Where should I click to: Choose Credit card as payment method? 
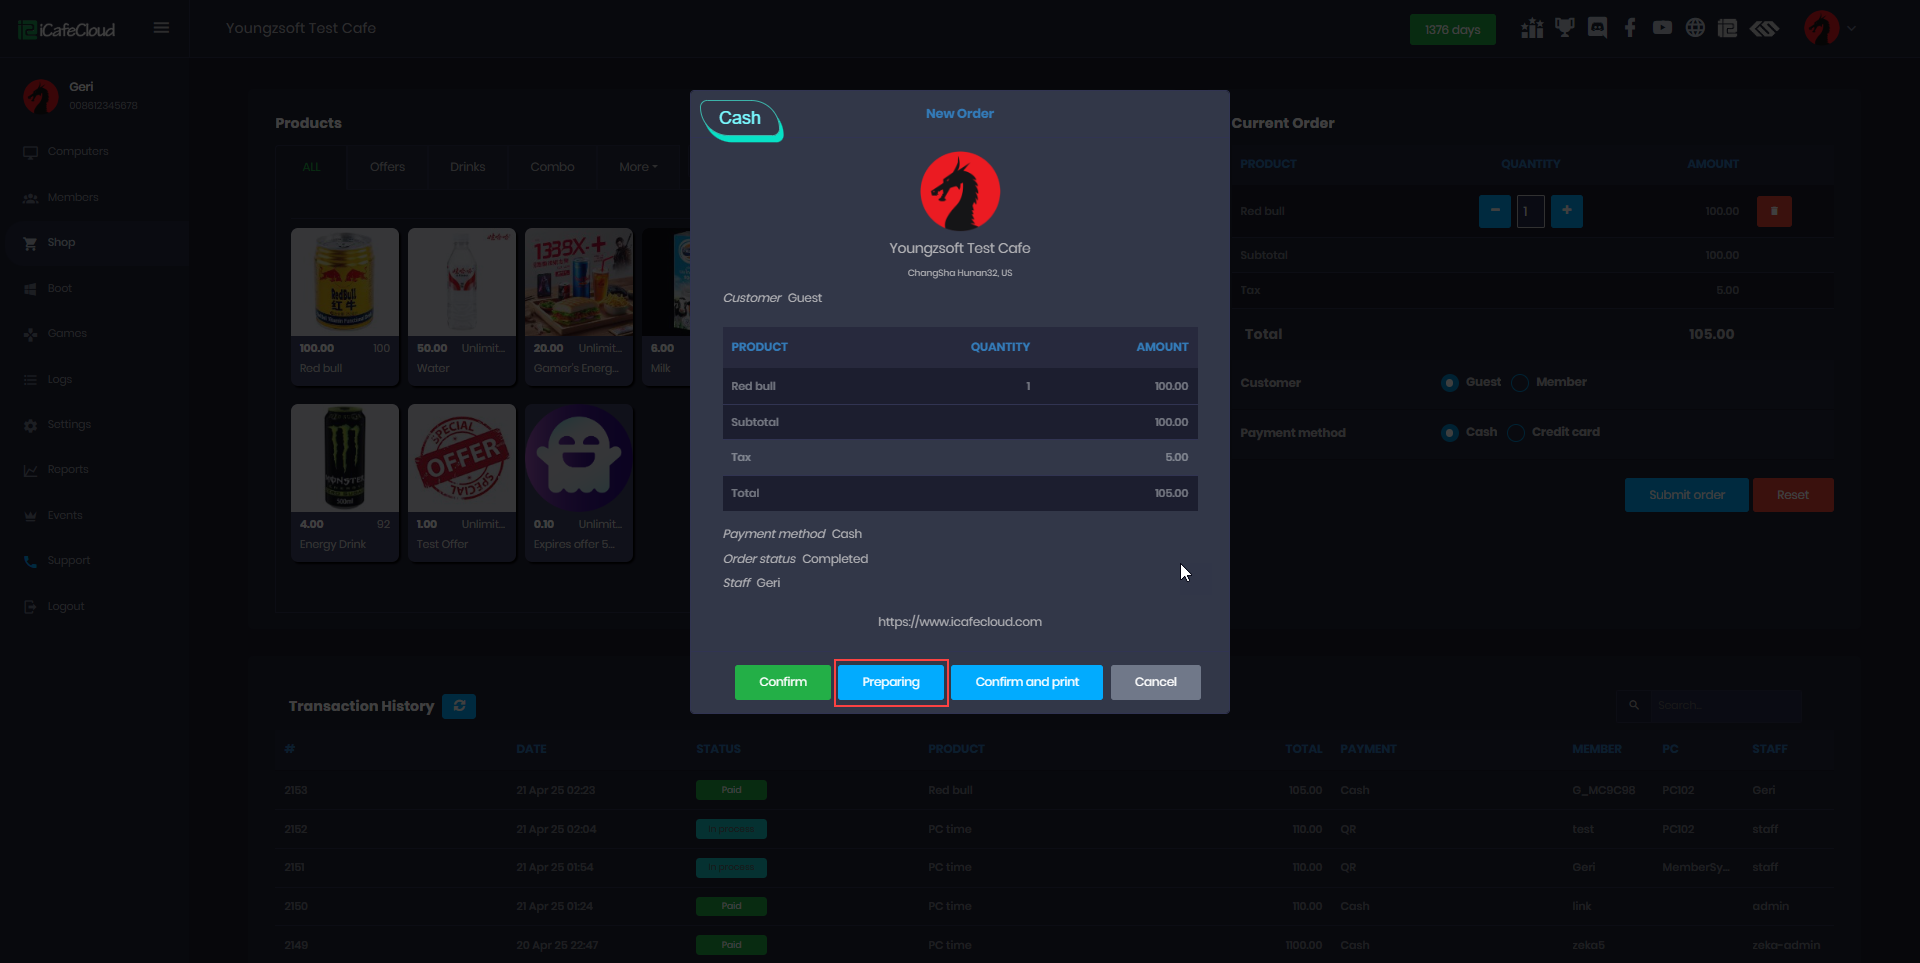click(x=1516, y=433)
